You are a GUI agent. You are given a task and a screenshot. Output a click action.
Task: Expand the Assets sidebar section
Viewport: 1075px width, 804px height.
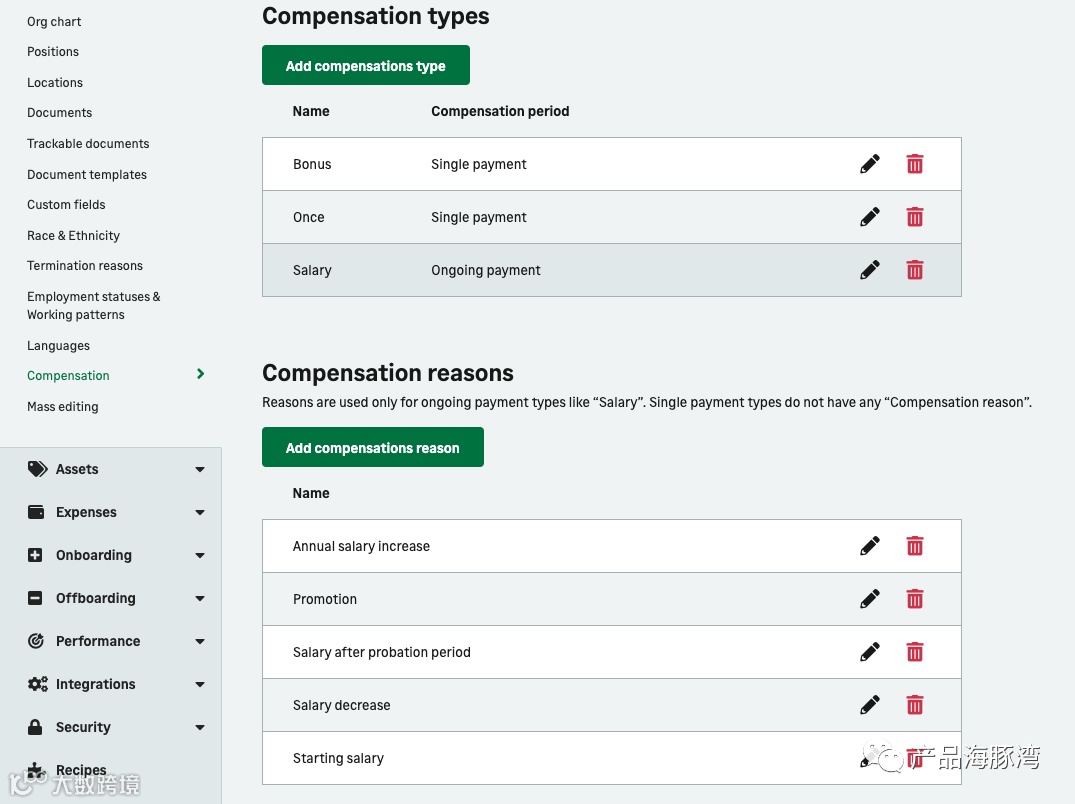tap(199, 469)
